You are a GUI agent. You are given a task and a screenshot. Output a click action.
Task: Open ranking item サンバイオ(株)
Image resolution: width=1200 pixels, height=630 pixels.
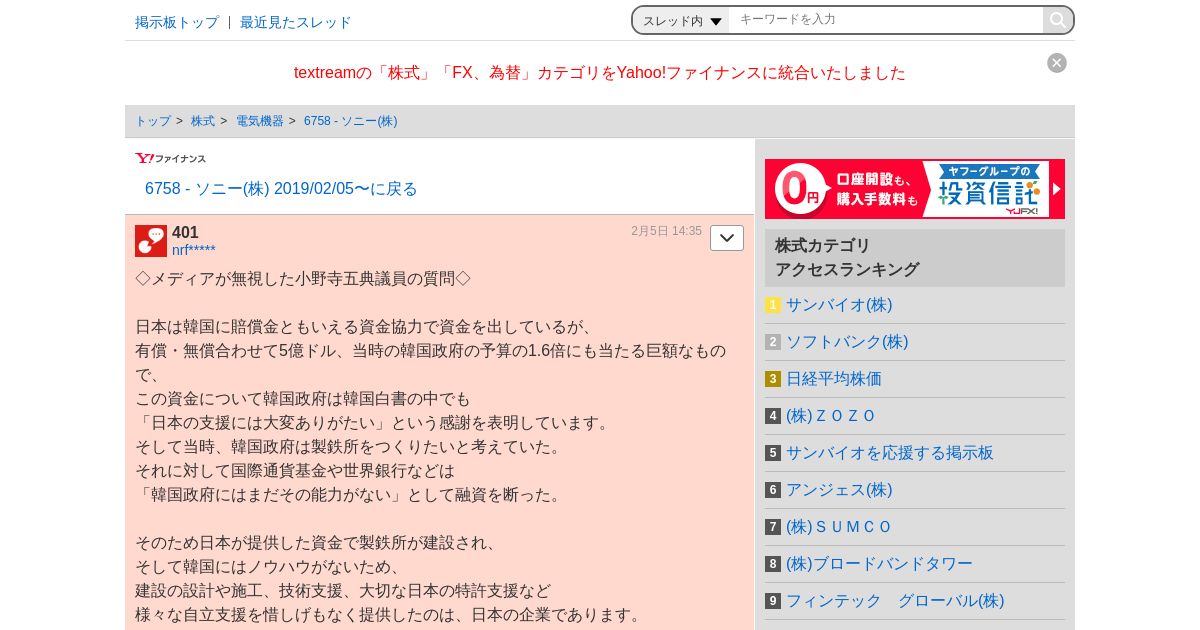click(x=839, y=305)
